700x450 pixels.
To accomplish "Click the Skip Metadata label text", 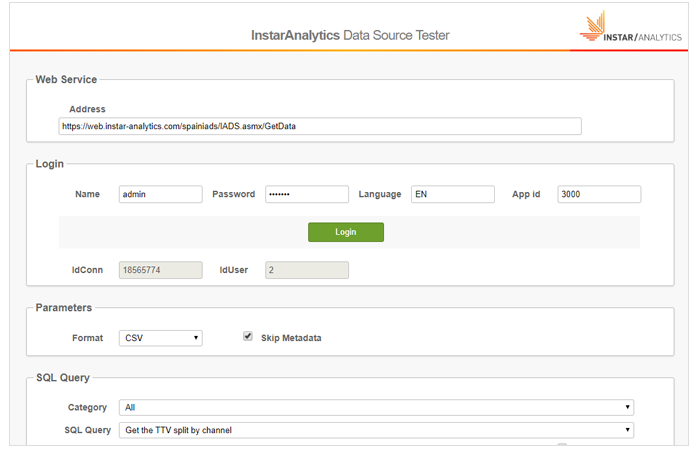I will click(x=291, y=338).
